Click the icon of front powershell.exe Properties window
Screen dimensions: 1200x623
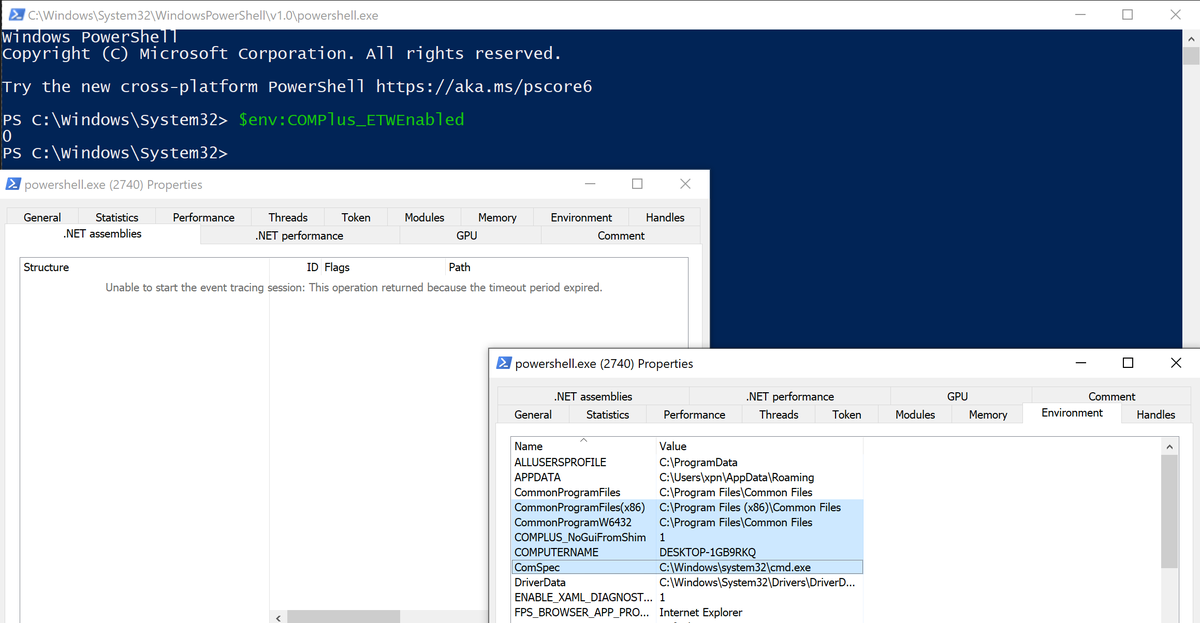pyautogui.click(x=505, y=363)
